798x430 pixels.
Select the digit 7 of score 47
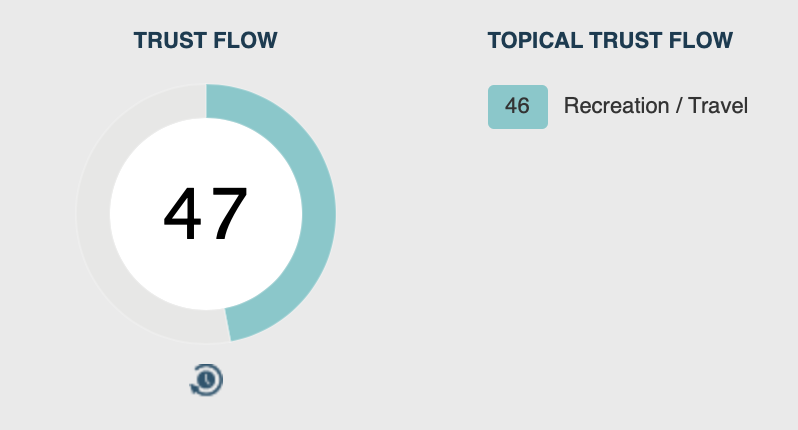tap(230, 214)
